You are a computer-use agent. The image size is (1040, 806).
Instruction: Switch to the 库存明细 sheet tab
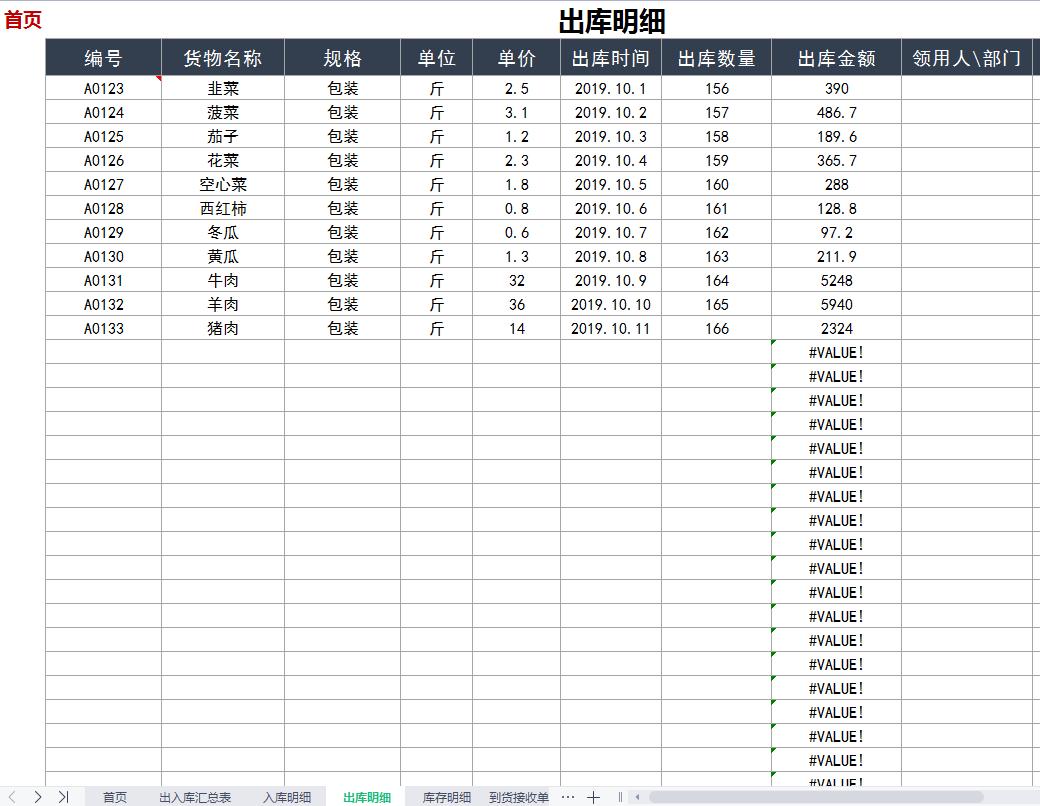446,797
